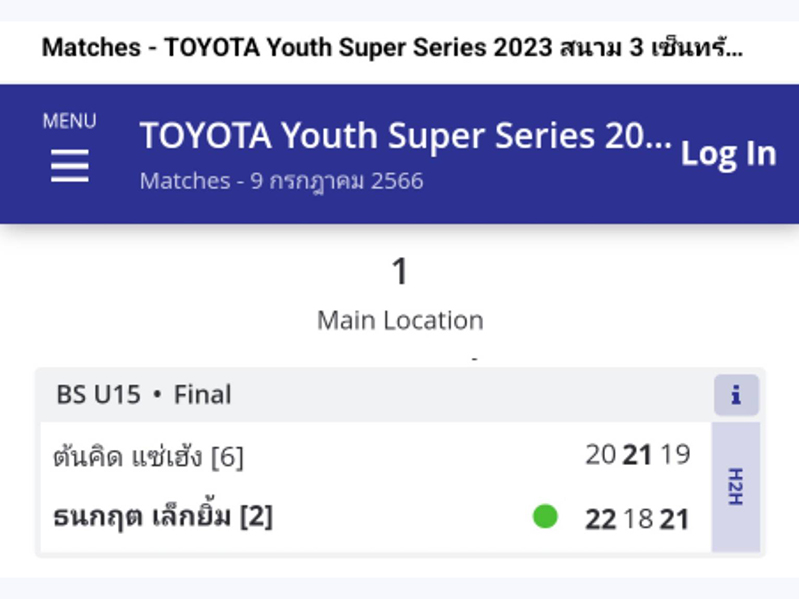Click the bold second game score 21
This screenshot has height=599, width=799.
(x=637, y=454)
